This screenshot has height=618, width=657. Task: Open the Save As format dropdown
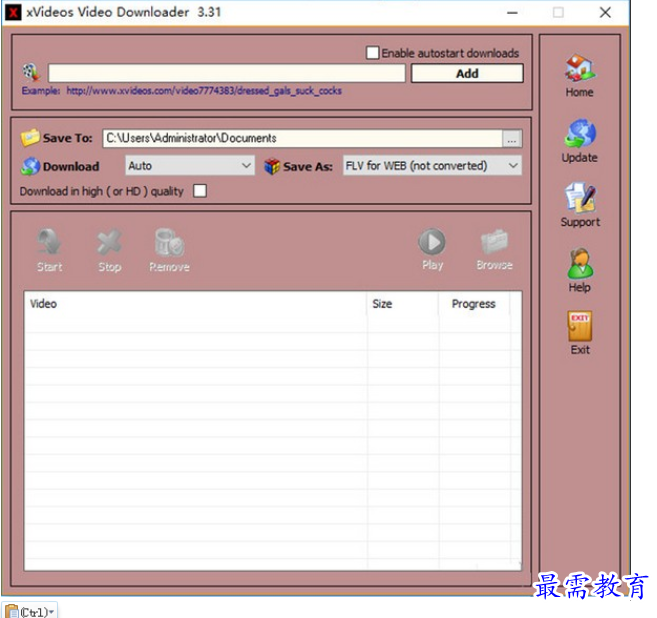[432, 165]
